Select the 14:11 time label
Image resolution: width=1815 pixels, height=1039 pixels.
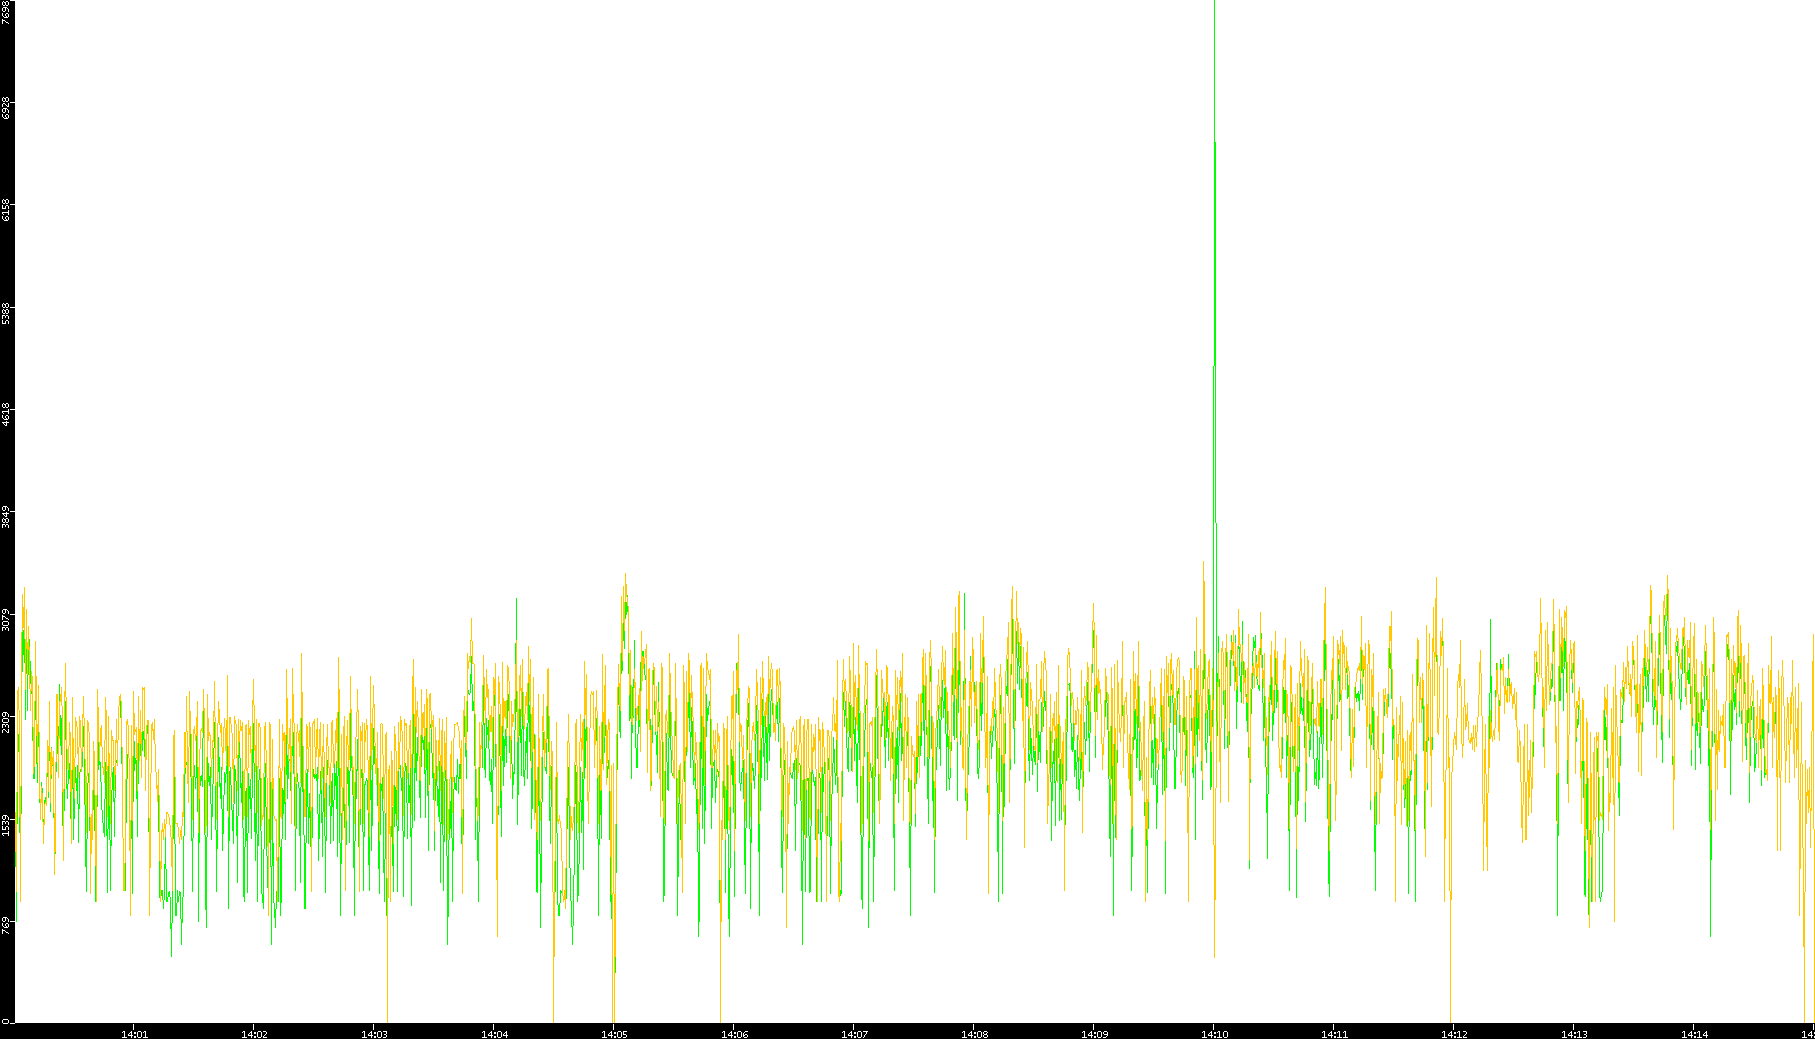1334,1034
